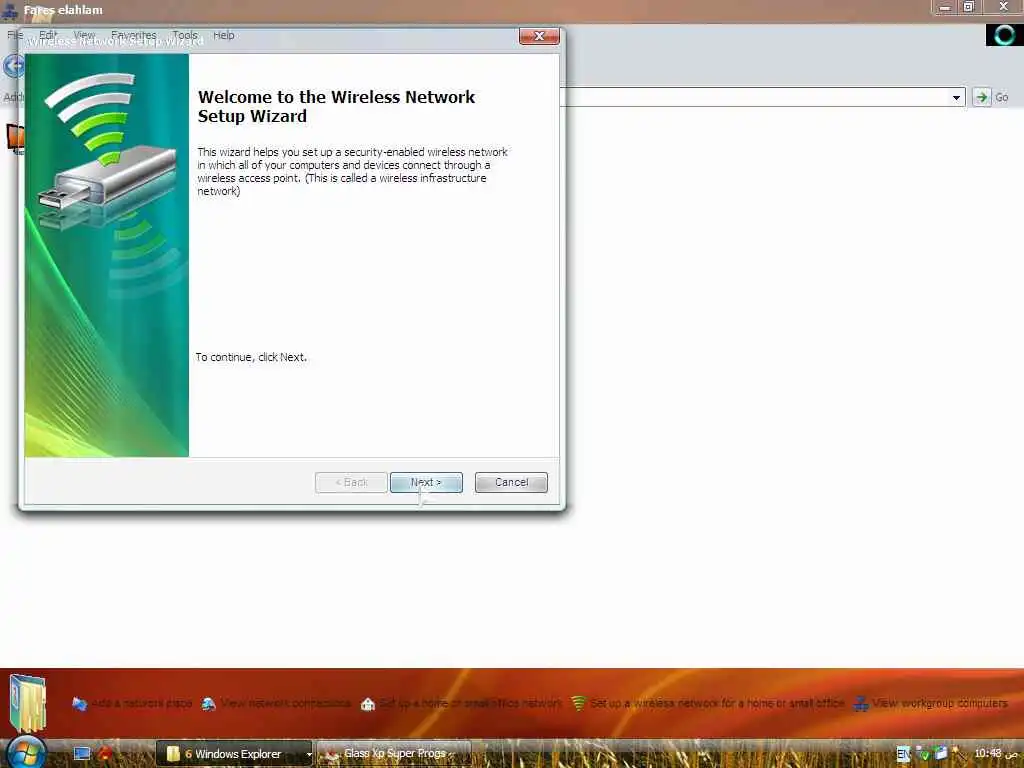
Task: Click the red quick launch icon
Action: click(104, 754)
